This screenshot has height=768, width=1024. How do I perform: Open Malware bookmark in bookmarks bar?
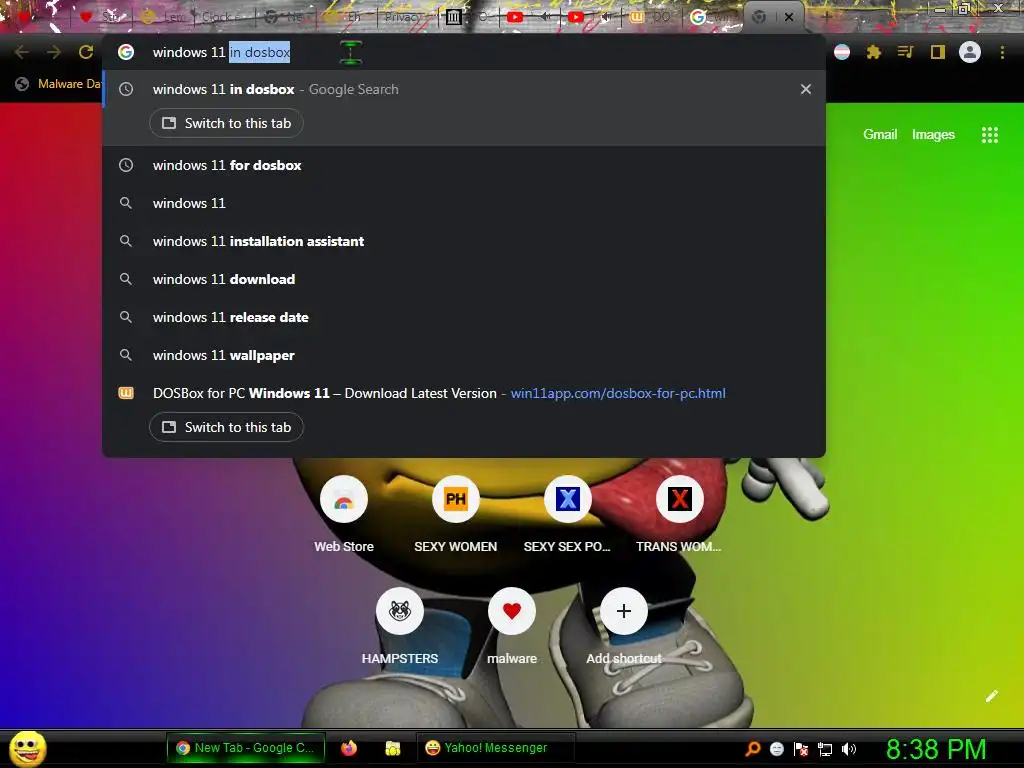click(59, 84)
